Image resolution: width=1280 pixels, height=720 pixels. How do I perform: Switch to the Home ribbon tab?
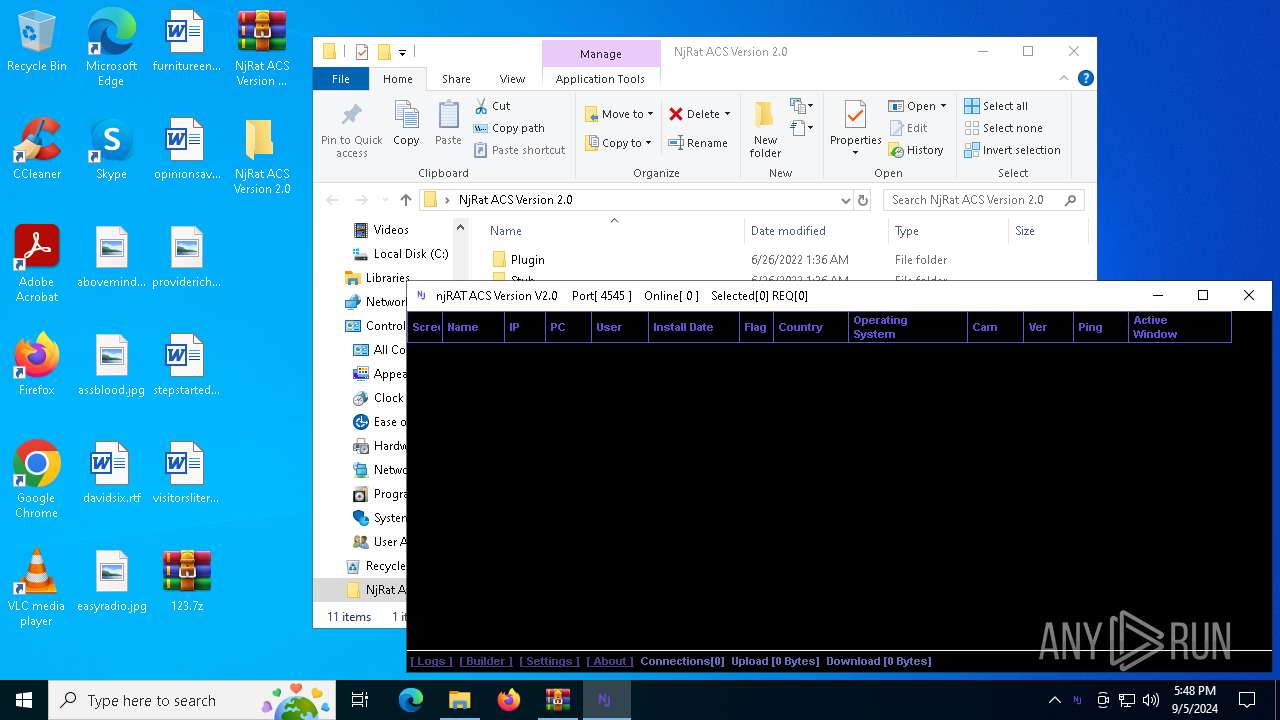tap(398, 79)
